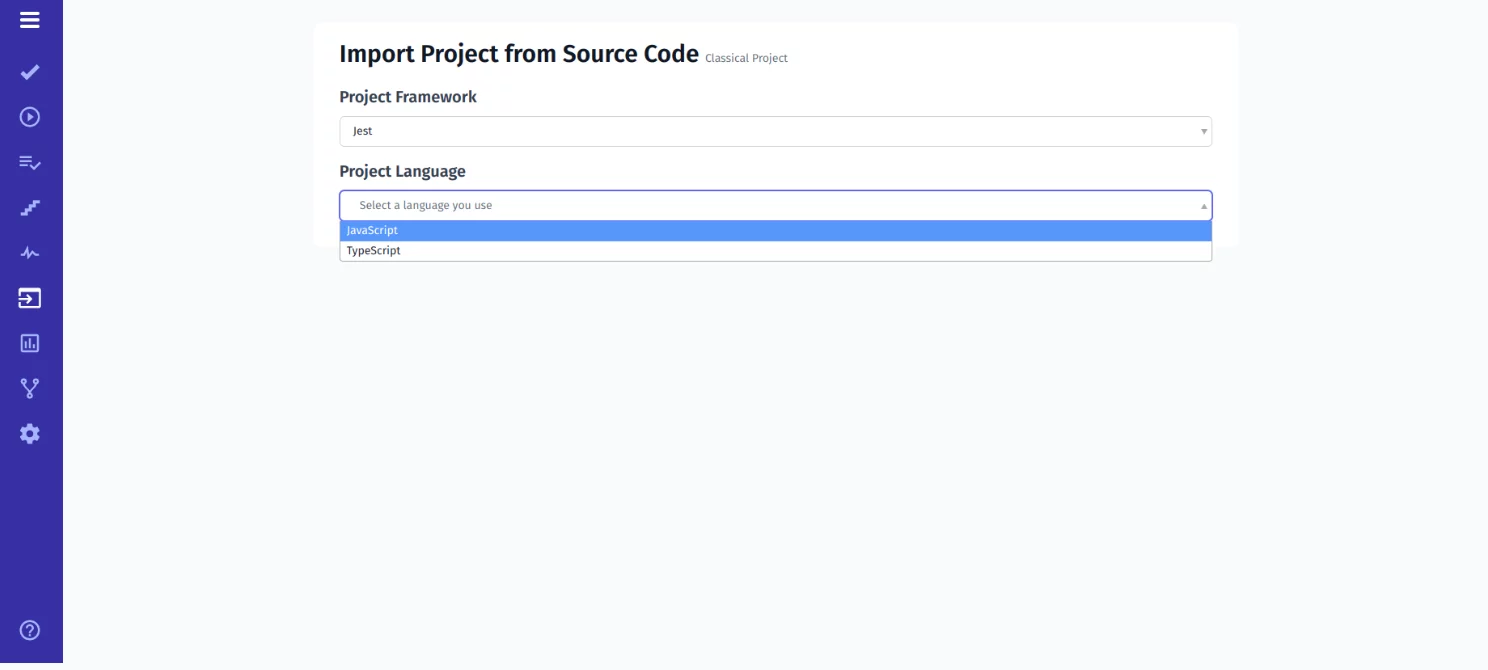
Task: Select the test cases checkmark icon
Action: pos(30,72)
